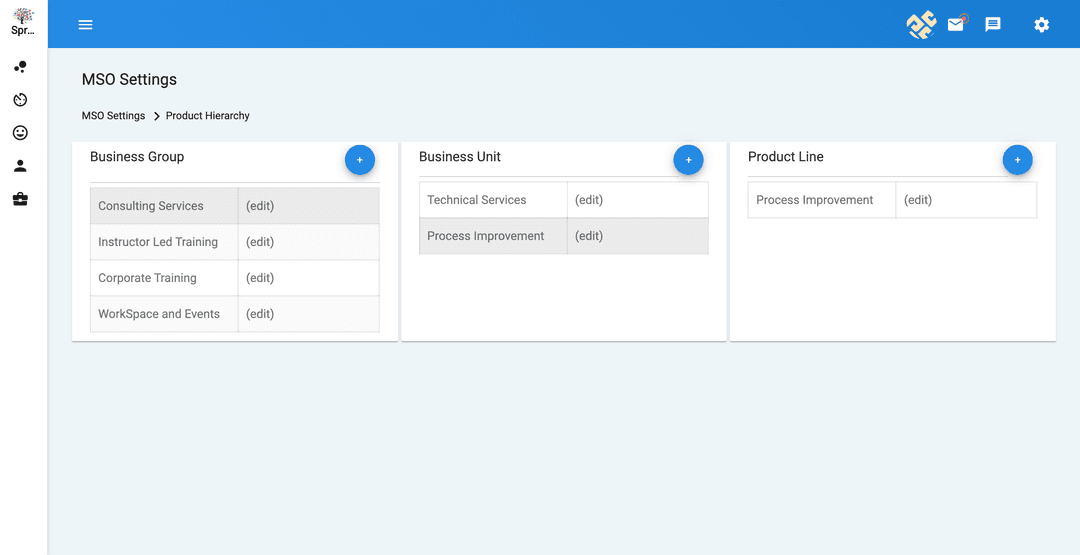The height and width of the screenshot is (555, 1080).
Task: Open the settings gear icon
Action: [1041, 25]
